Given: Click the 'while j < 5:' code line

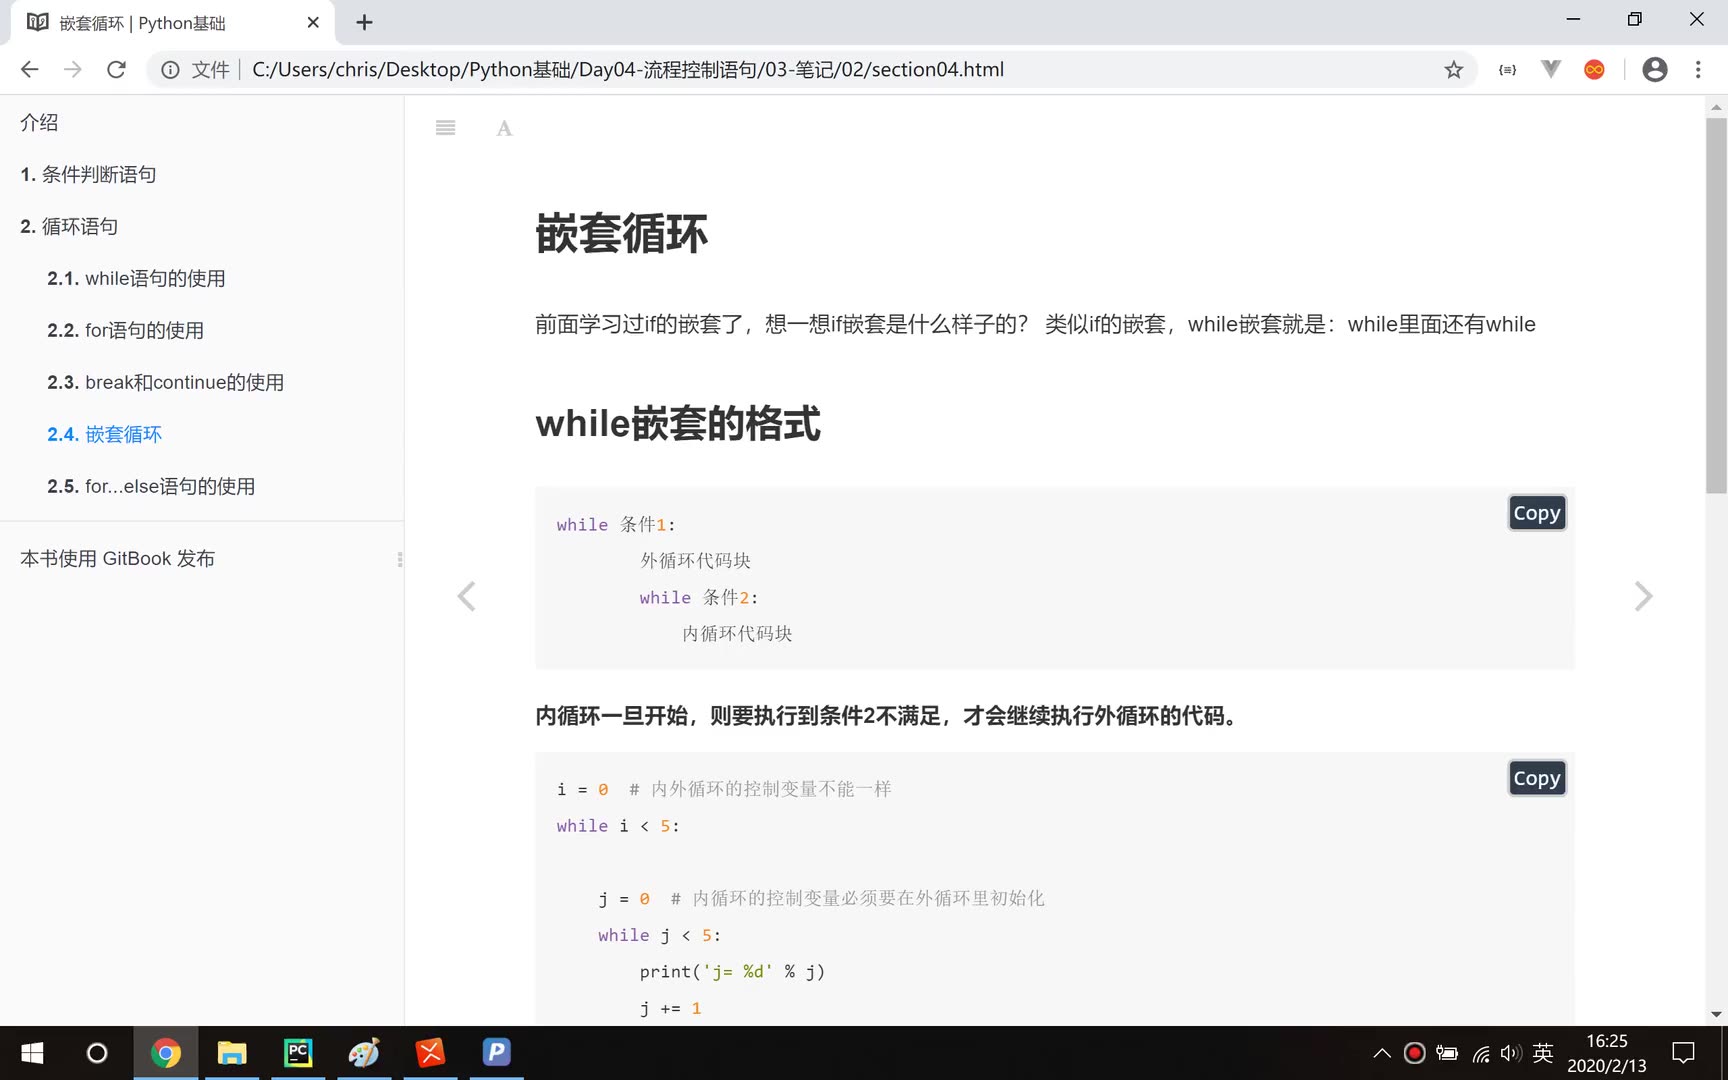Looking at the screenshot, I should pos(659,936).
